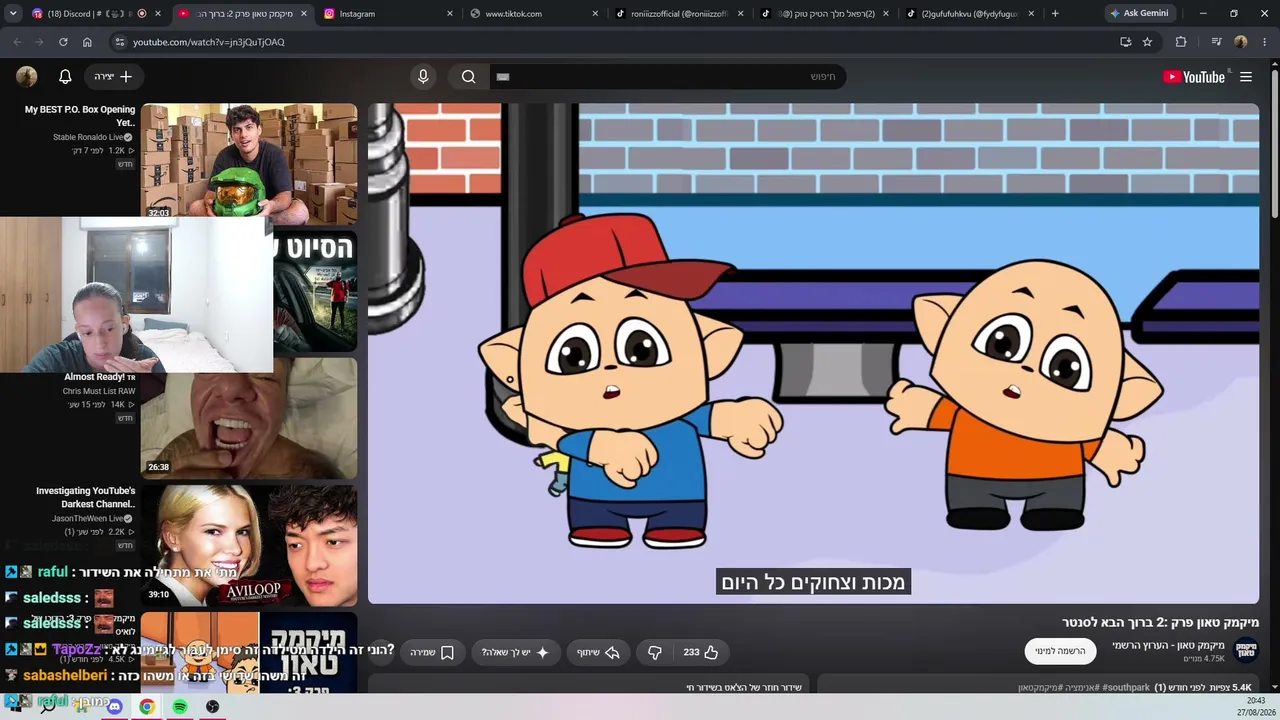Dislike the video with the thumbs-down
The height and width of the screenshot is (720, 1280).
click(x=655, y=652)
